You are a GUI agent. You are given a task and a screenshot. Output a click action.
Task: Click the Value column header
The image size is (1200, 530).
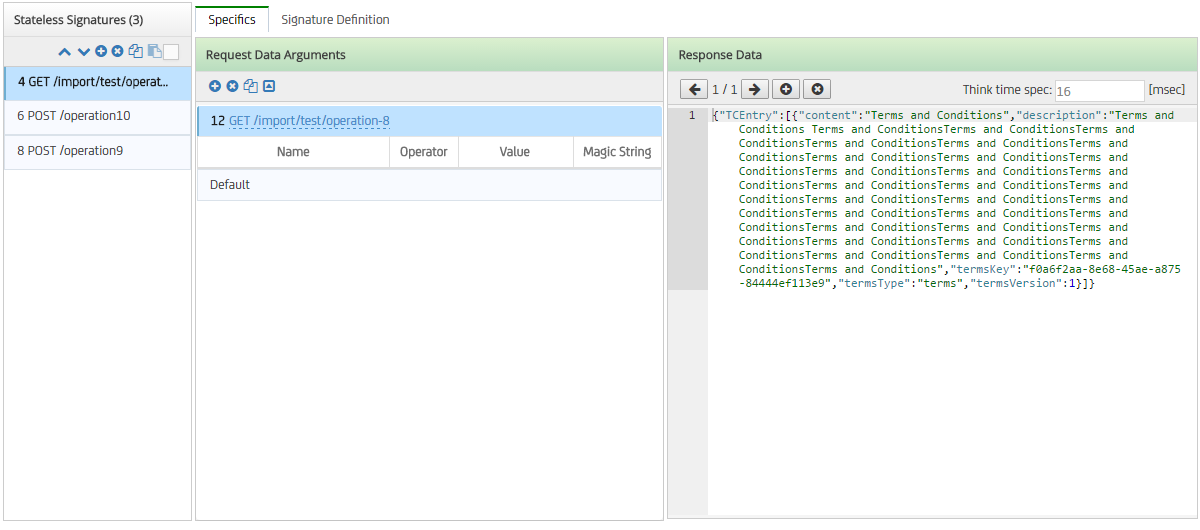[515, 152]
